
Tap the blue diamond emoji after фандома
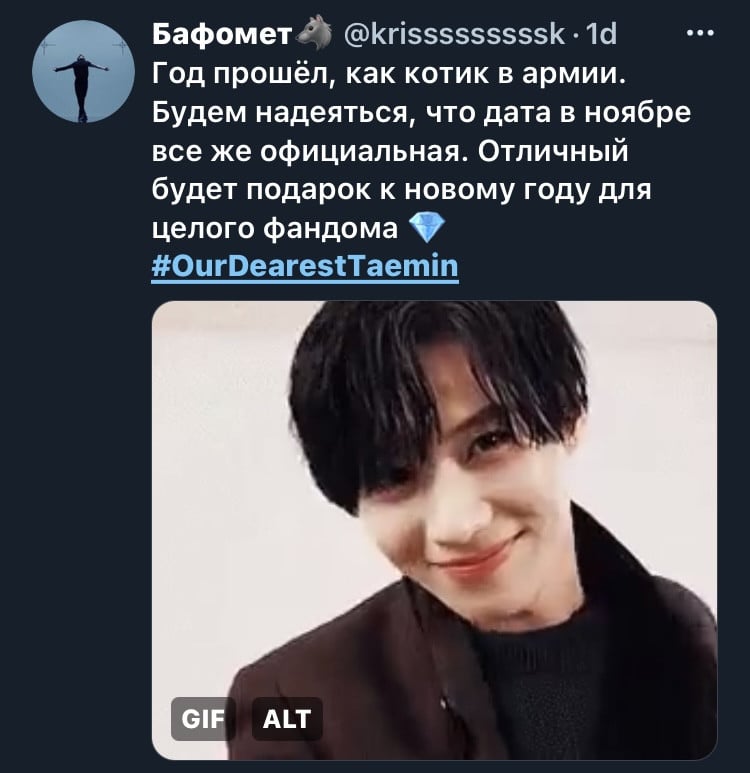tap(427, 227)
